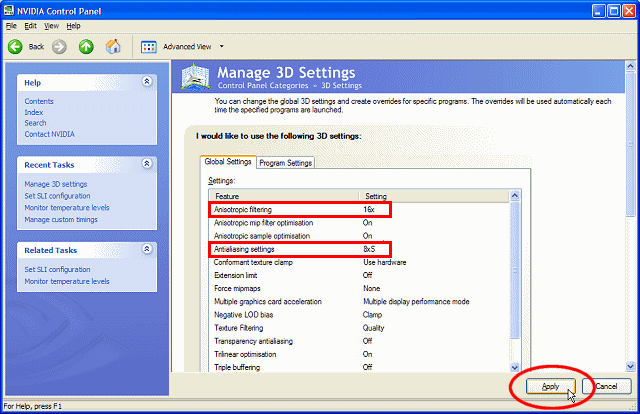This screenshot has width=640, height=414.
Task: Collapse the Help panel chevron
Action: point(147,81)
